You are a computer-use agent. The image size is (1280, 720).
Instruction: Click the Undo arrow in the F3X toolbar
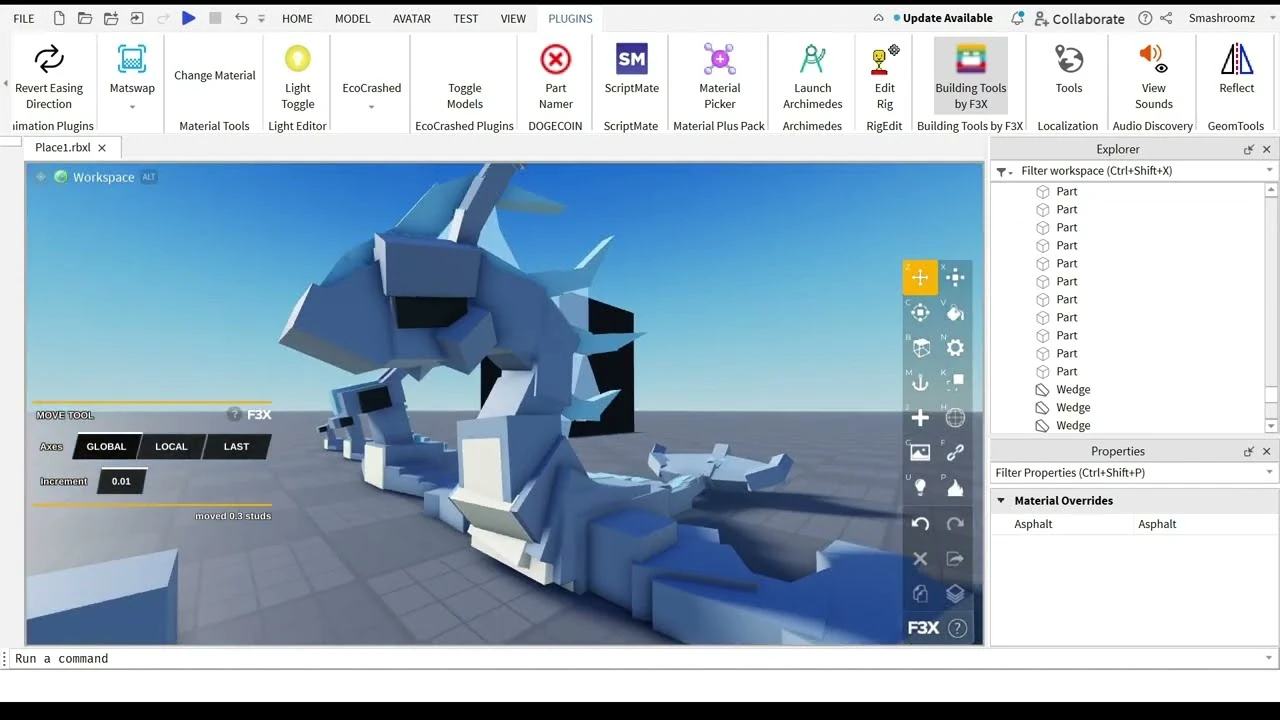920,523
